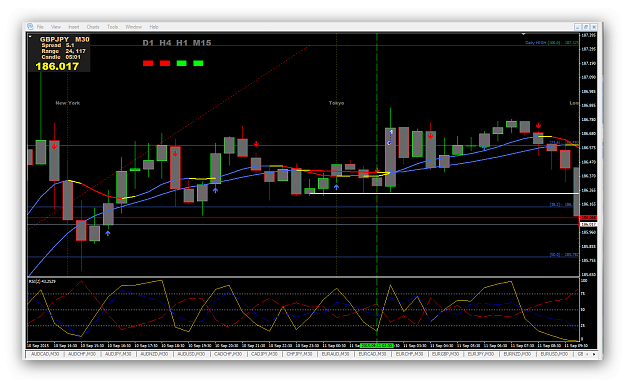Click the right arrow to show more chart tabs

pos(594,354)
